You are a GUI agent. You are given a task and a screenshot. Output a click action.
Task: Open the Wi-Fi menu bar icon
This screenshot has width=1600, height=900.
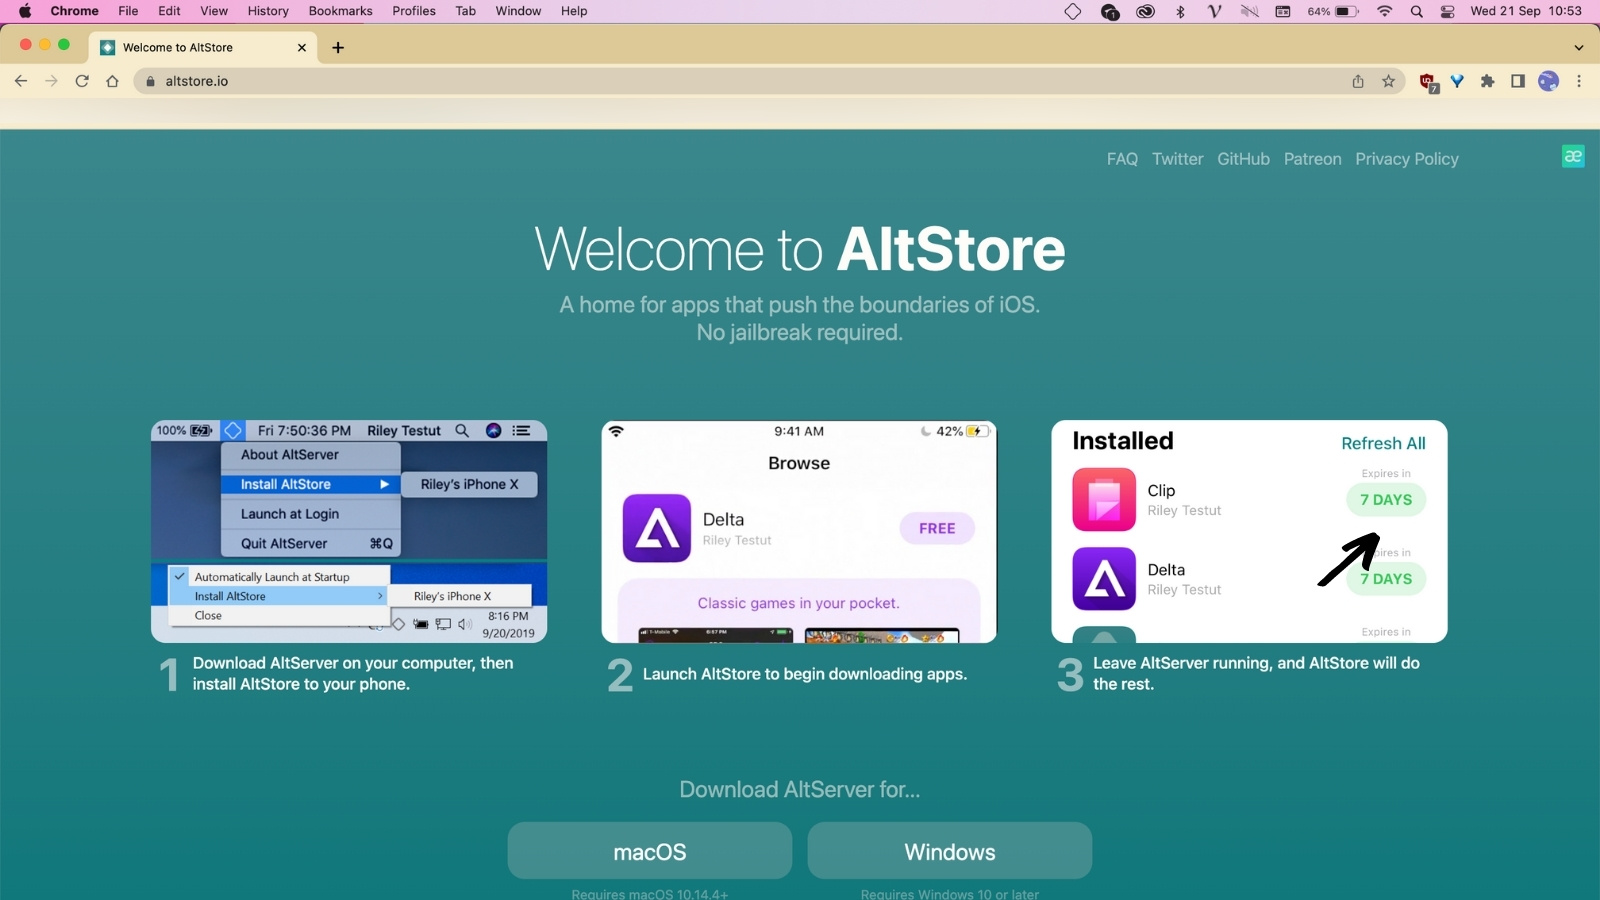tap(1384, 11)
